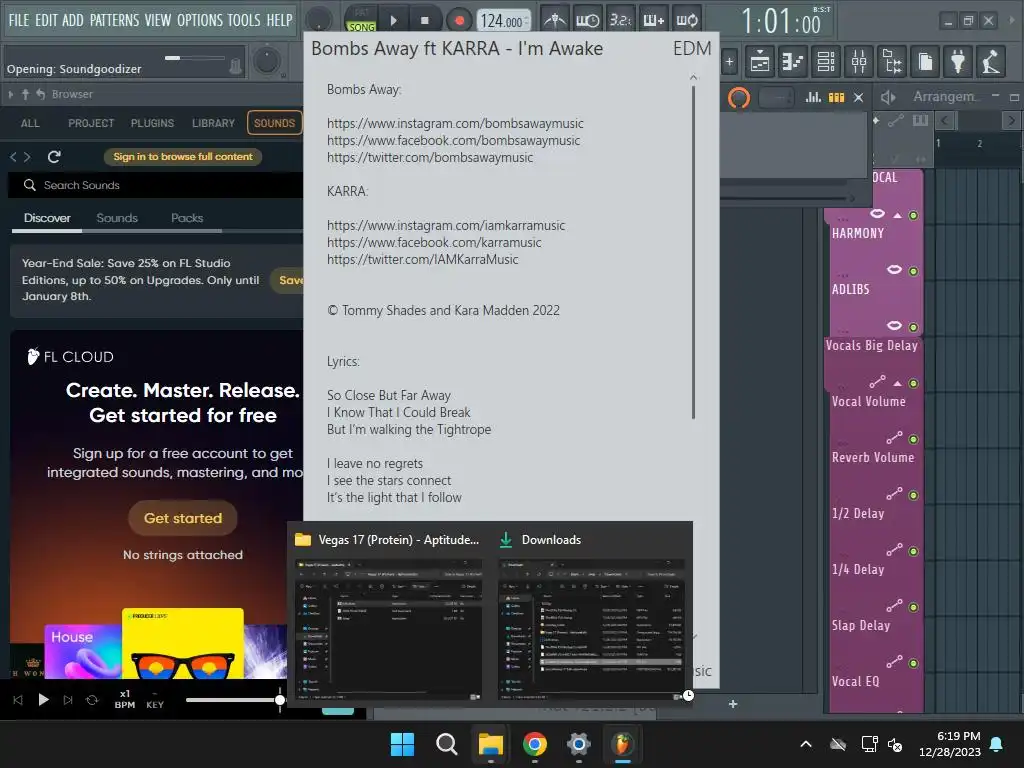Toggle typing keyboard to piano icon
This screenshot has height=768, width=1024.
coord(654,20)
